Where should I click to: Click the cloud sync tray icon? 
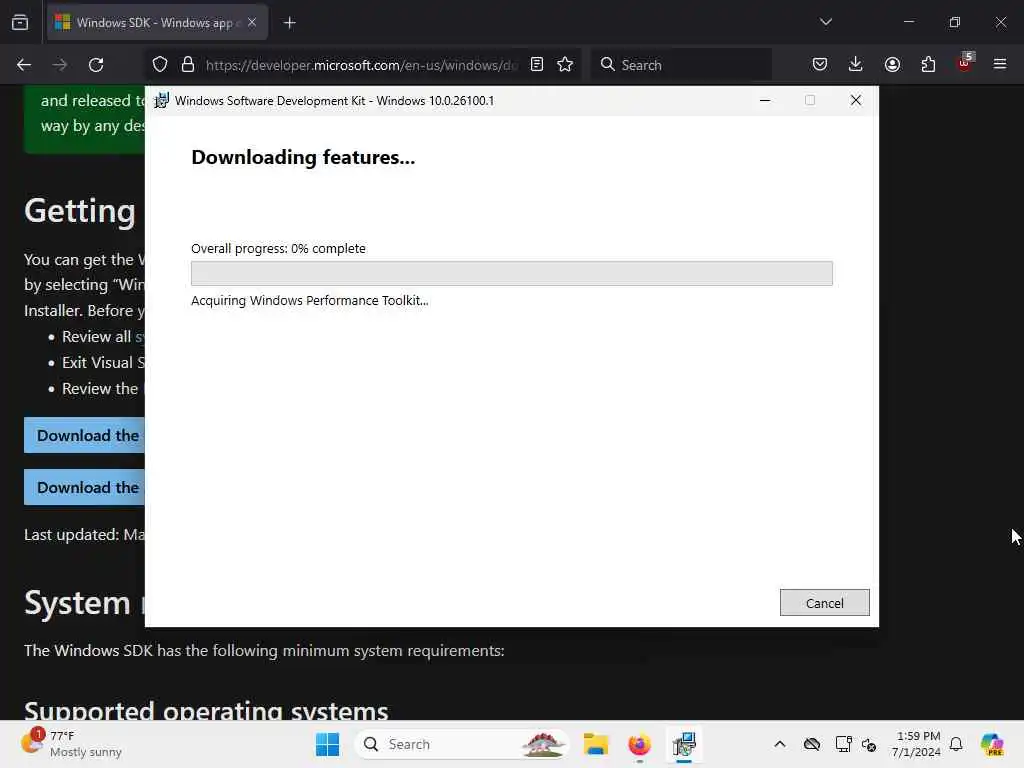[812, 744]
